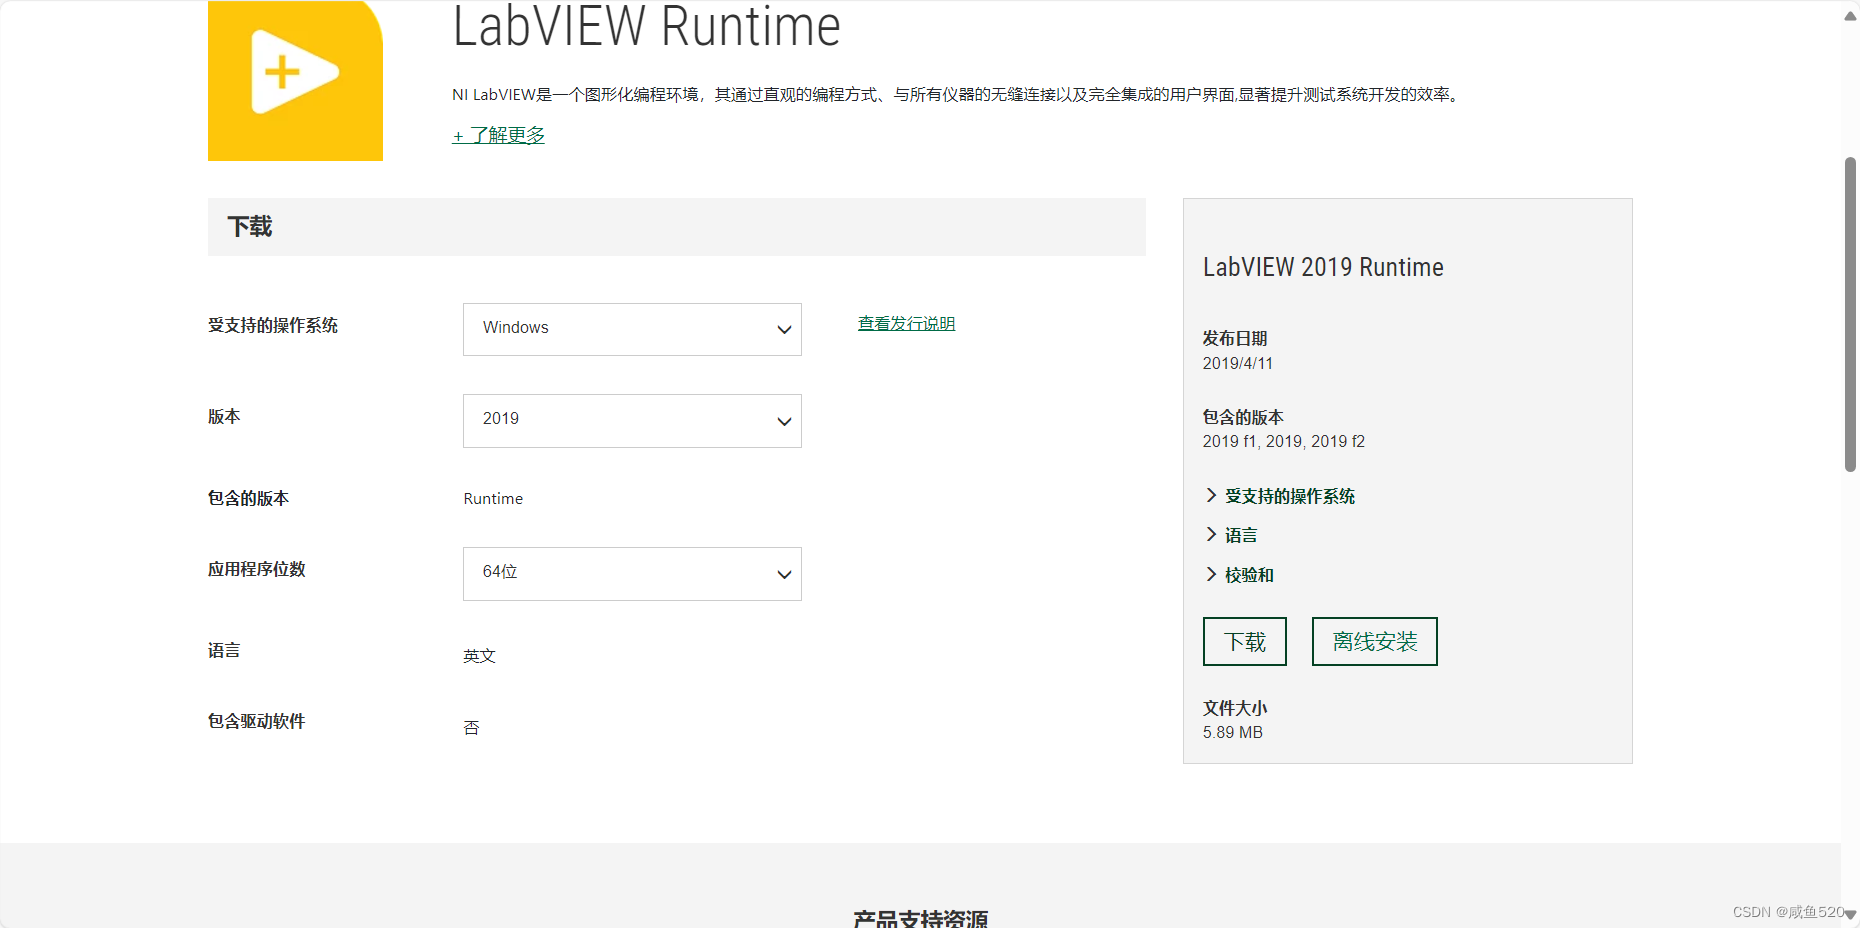Click the LabVIEW Runtime page title
1860x928 pixels.
pos(647,26)
